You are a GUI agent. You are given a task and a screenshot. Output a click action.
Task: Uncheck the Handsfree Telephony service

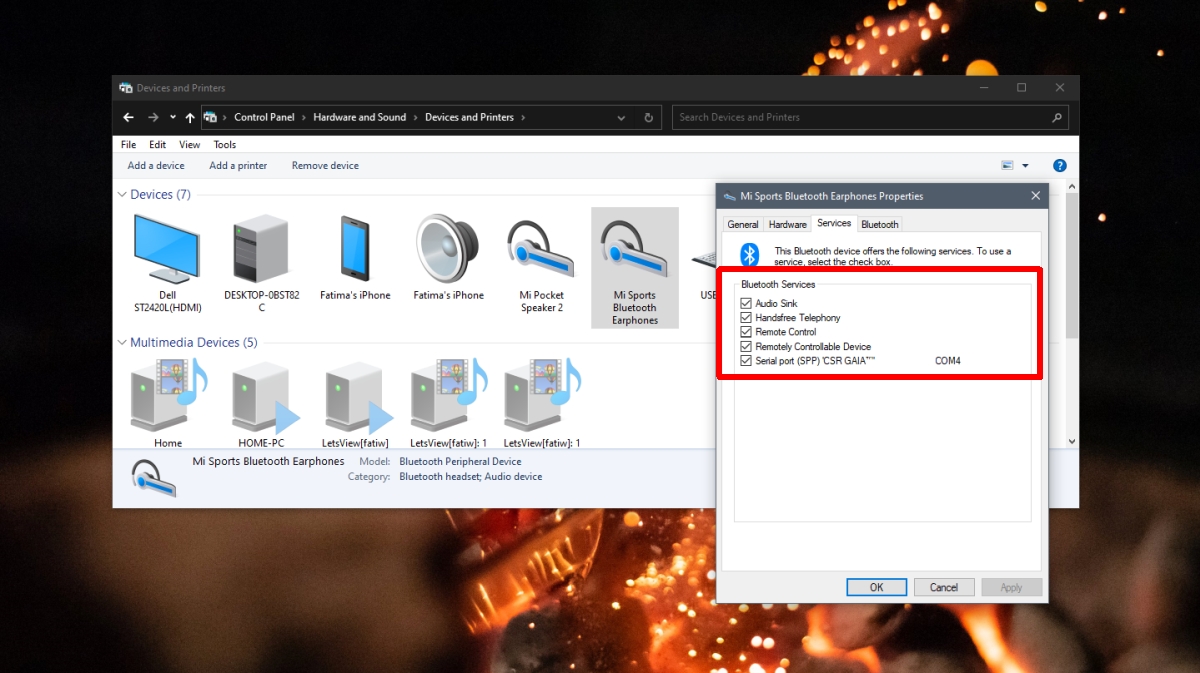746,317
